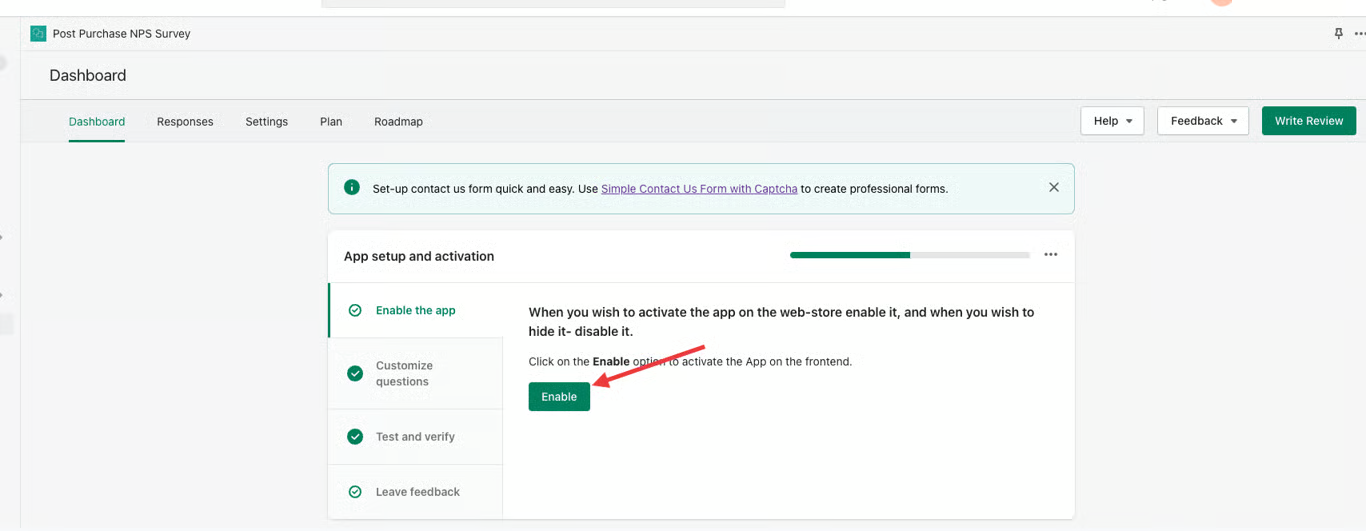Click the green Enable button
This screenshot has width=1366, height=531.
(559, 396)
